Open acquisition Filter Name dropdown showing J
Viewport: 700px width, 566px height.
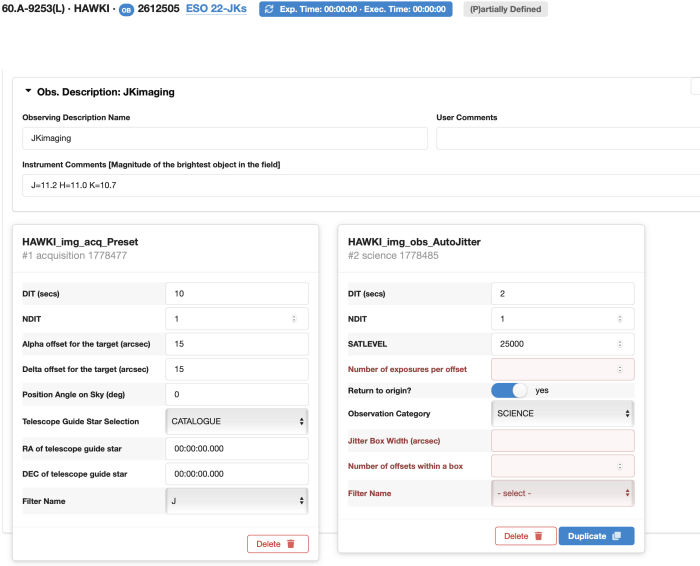coord(236,500)
